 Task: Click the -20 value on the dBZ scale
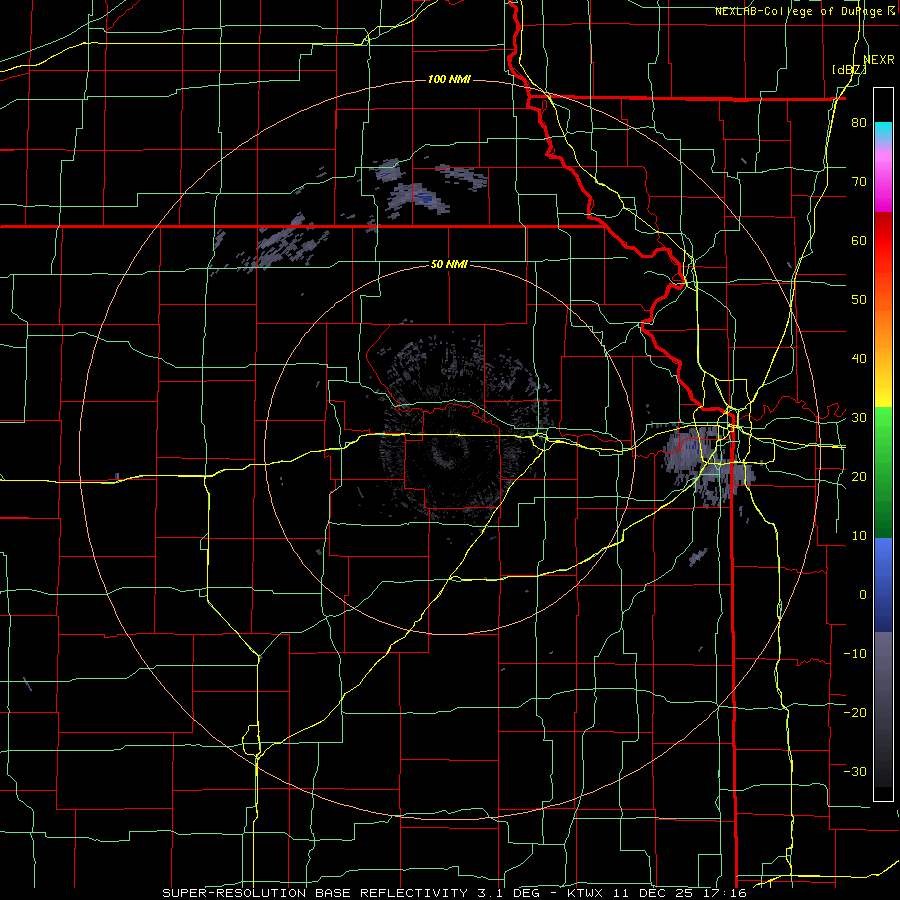(x=855, y=712)
